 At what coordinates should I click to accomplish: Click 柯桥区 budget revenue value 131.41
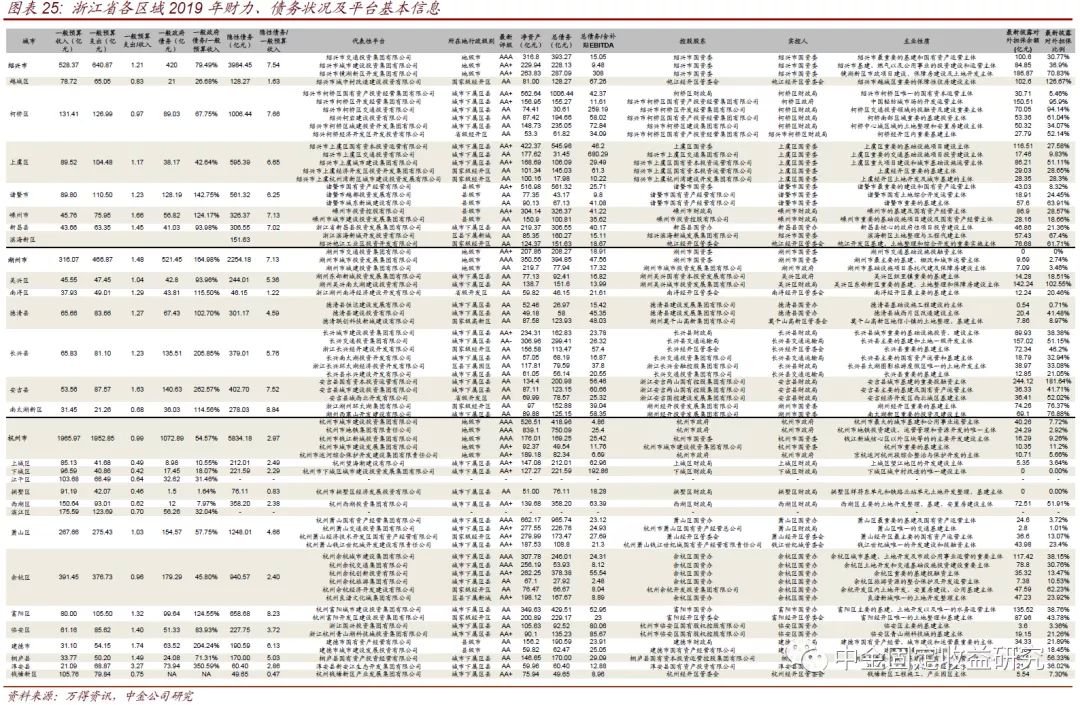(69, 114)
